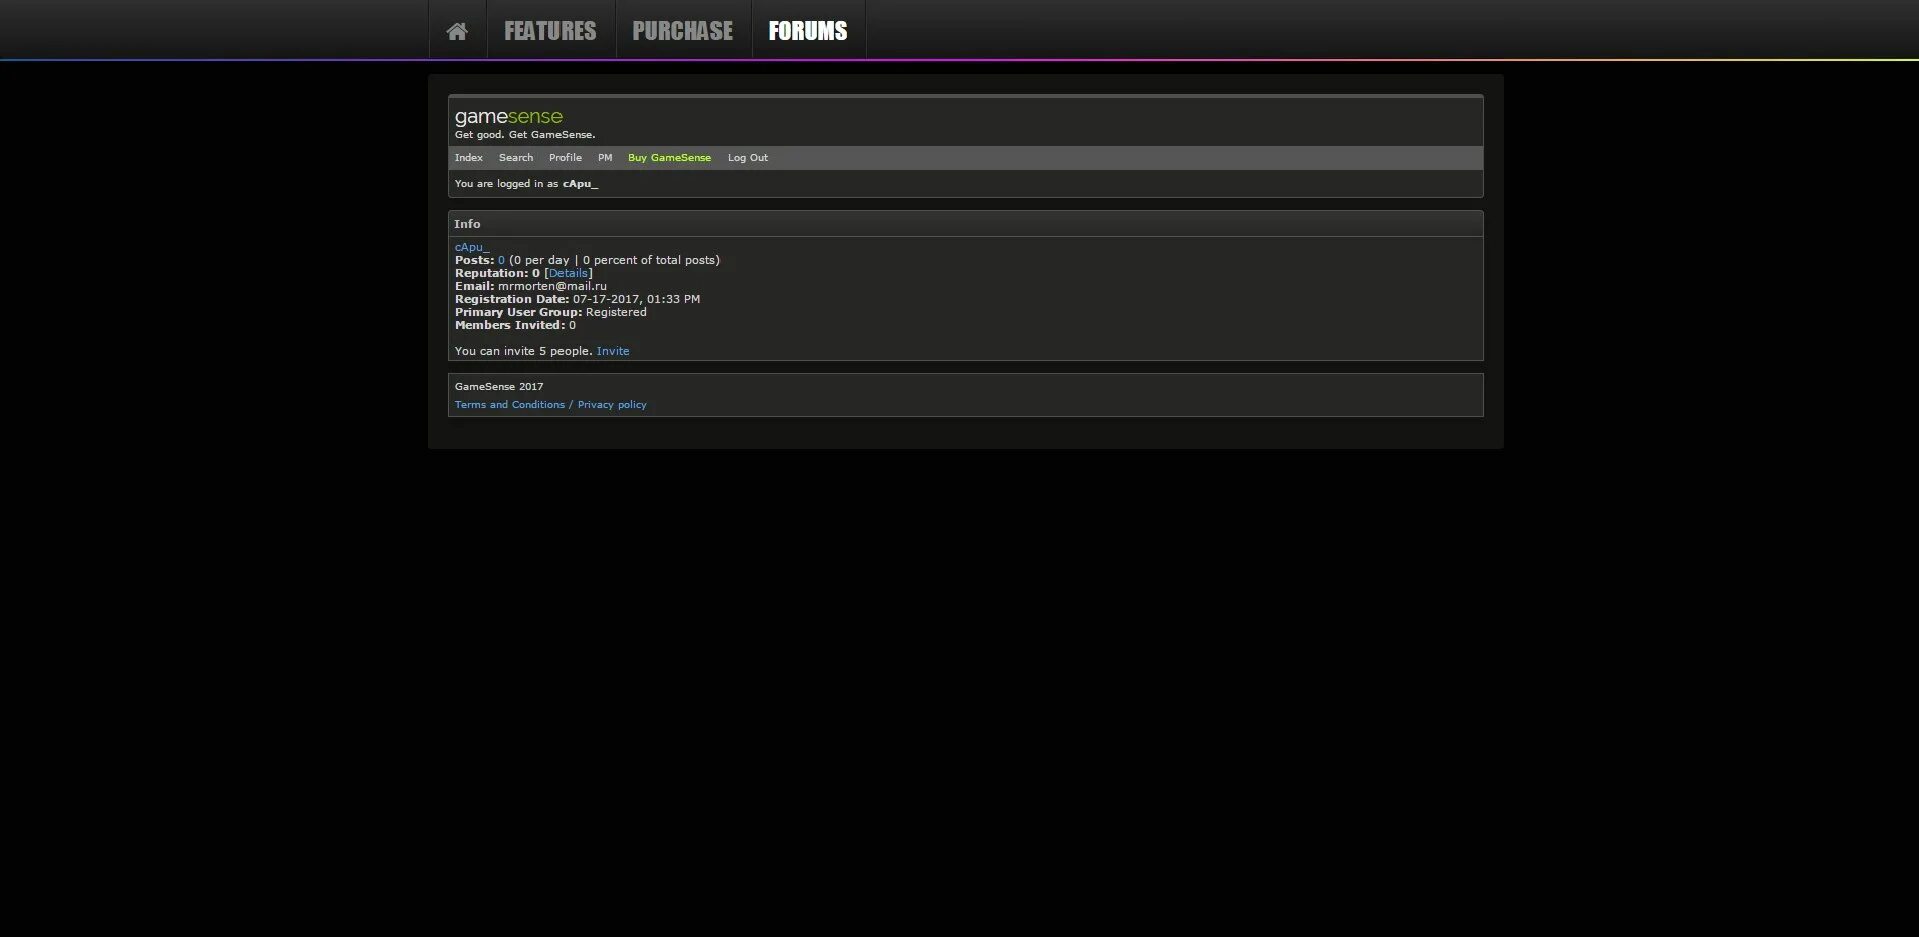Click the GameSense 2017 footer text
The width and height of the screenshot is (1919, 937).
[499, 387]
